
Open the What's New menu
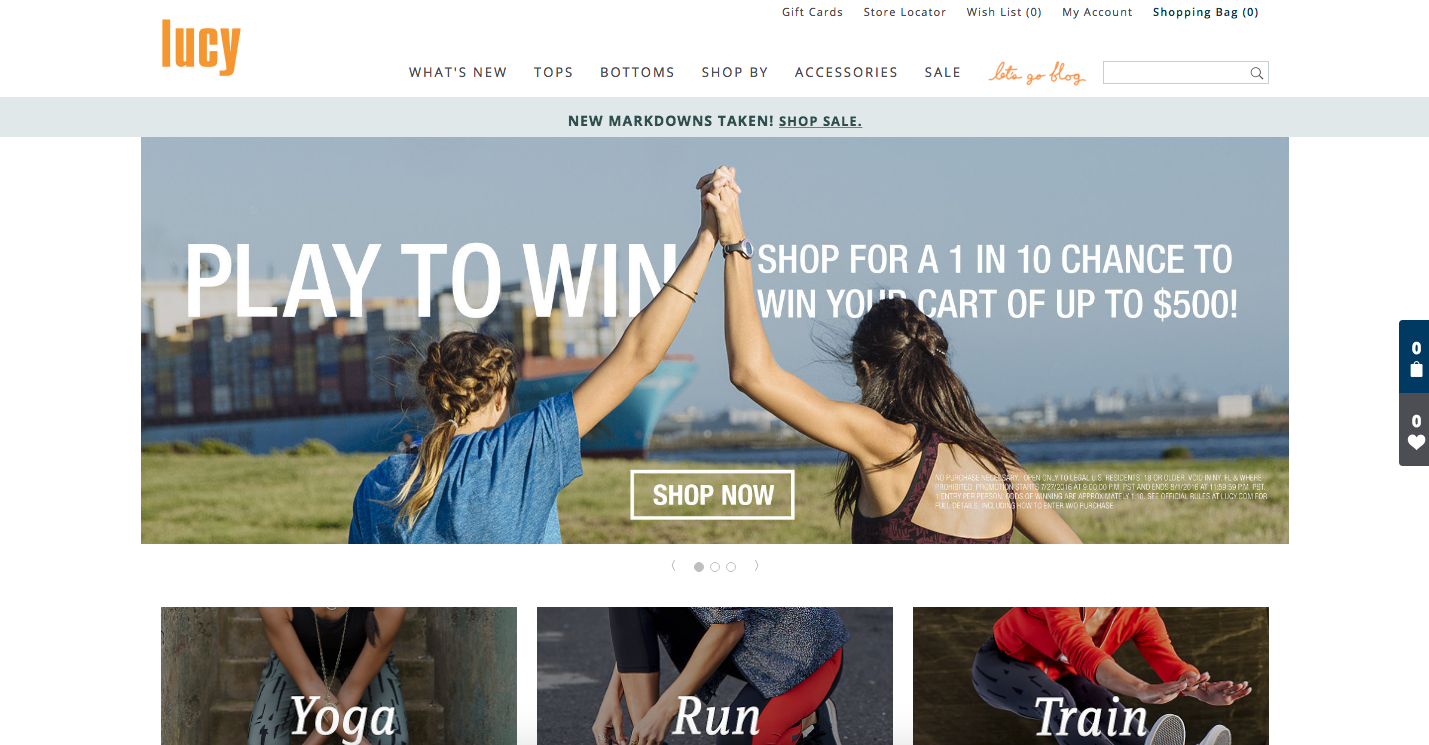(x=458, y=72)
